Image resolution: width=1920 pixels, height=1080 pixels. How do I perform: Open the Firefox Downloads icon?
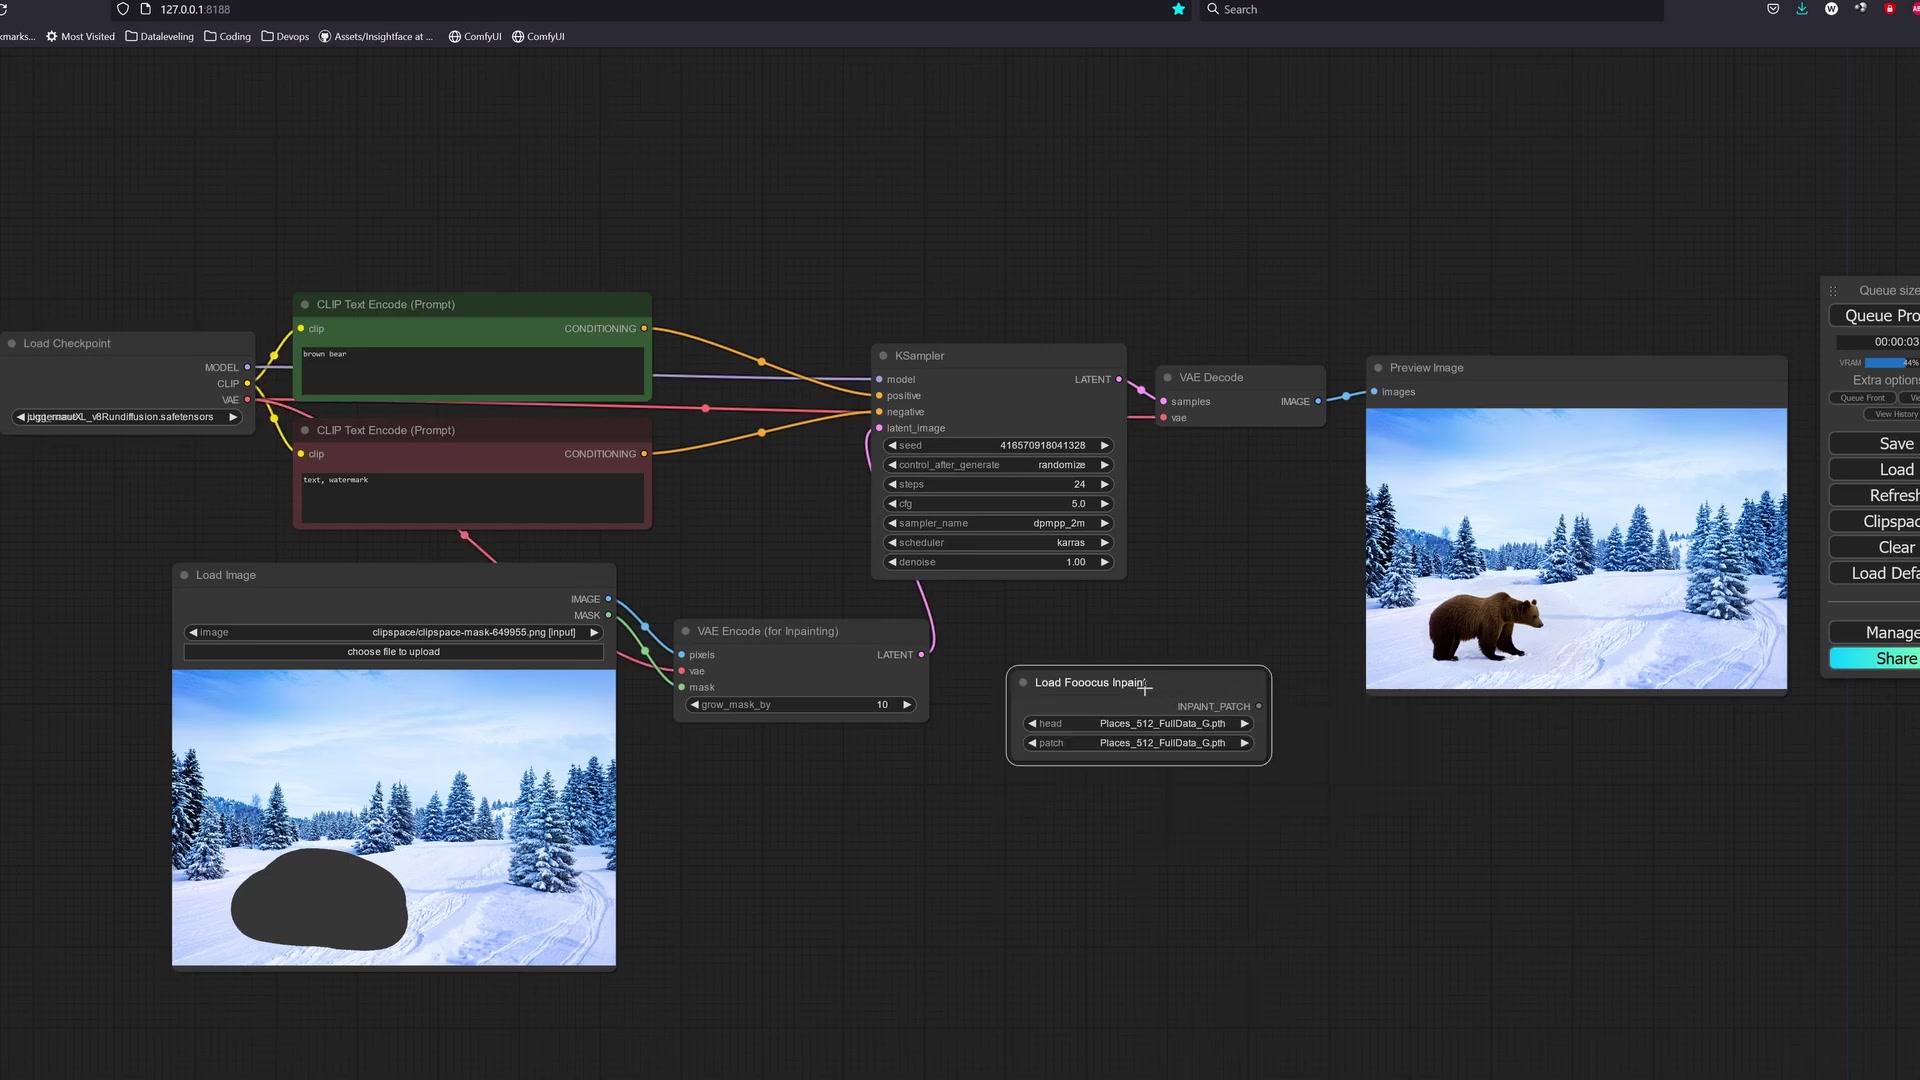coord(1802,9)
